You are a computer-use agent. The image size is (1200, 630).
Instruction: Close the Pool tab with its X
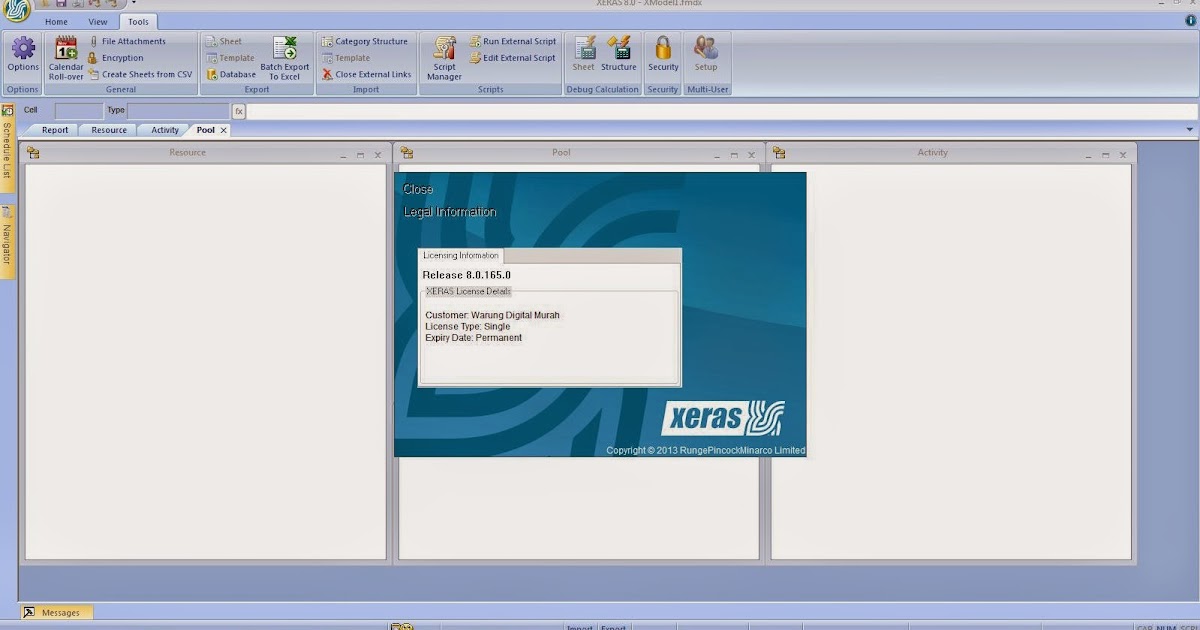point(224,130)
